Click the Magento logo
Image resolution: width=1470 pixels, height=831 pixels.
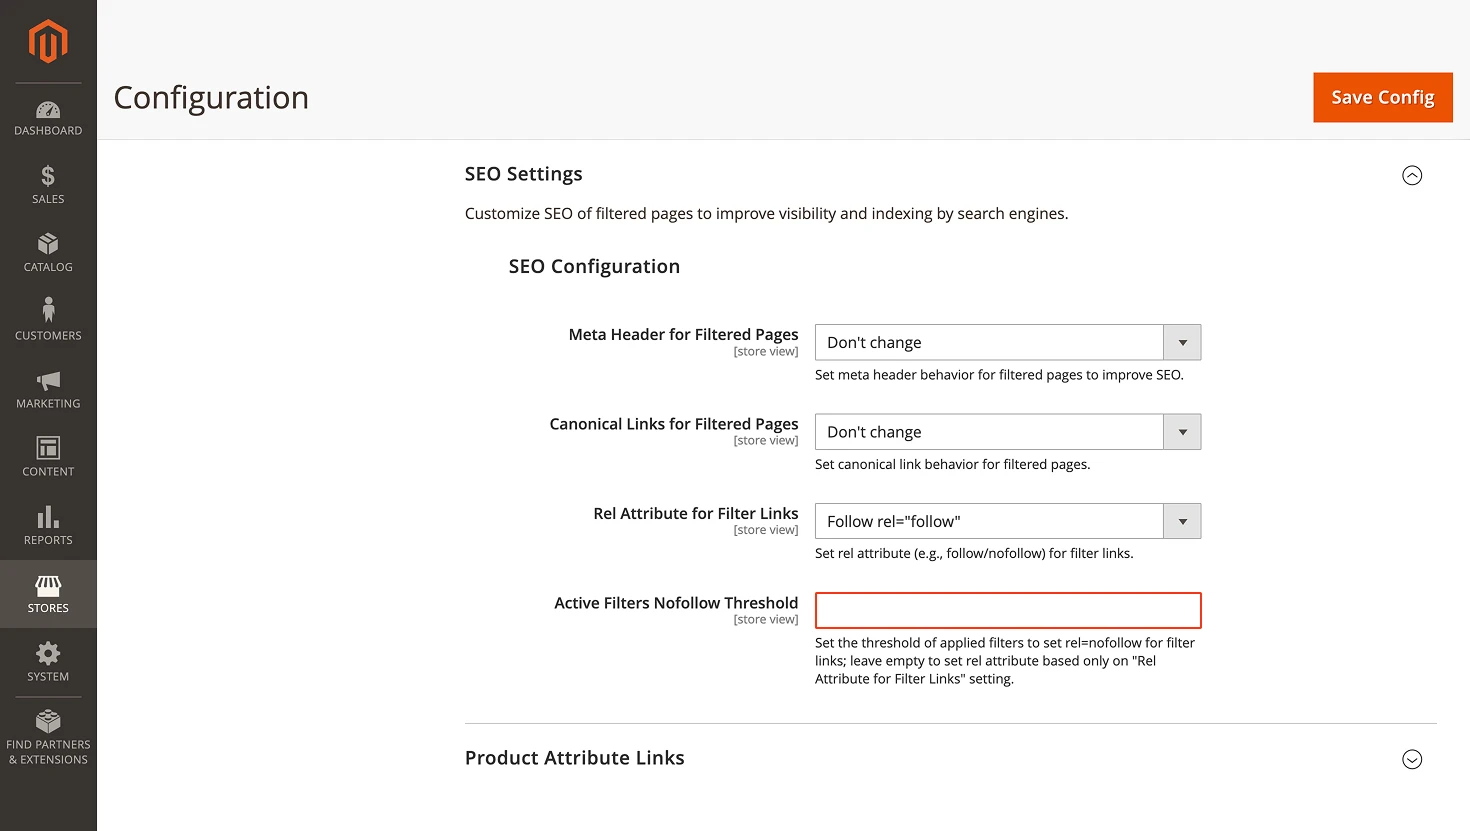pyautogui.click(x=48, y=40)
